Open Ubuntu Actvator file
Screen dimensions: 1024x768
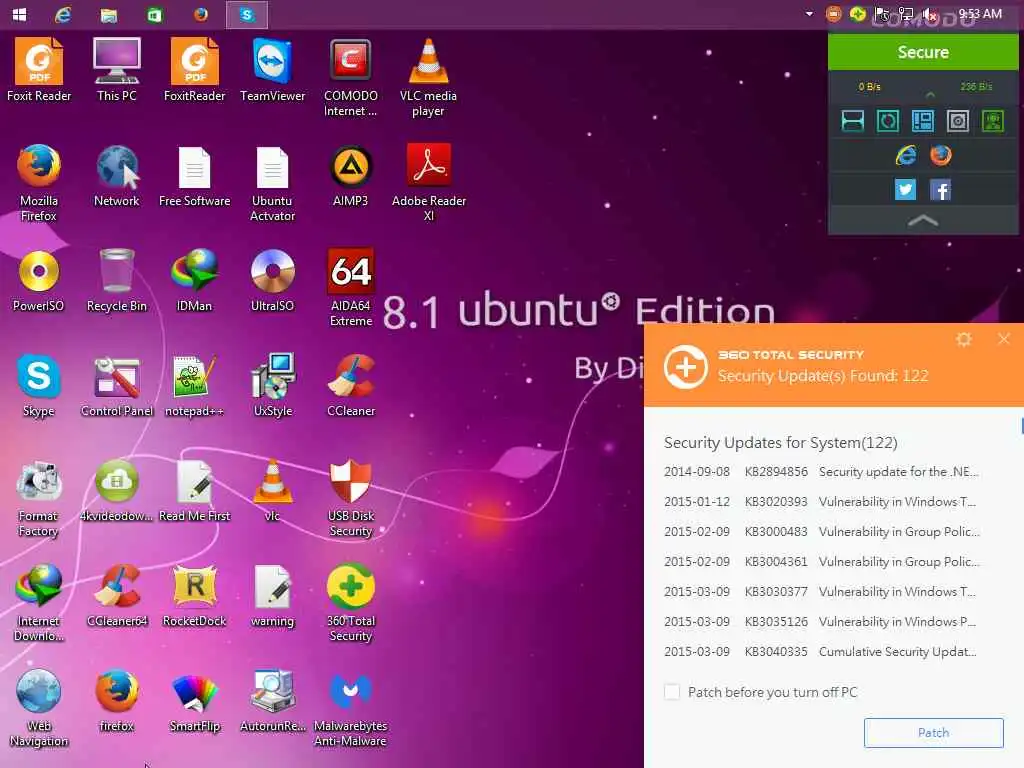click(x=272, y=183)
